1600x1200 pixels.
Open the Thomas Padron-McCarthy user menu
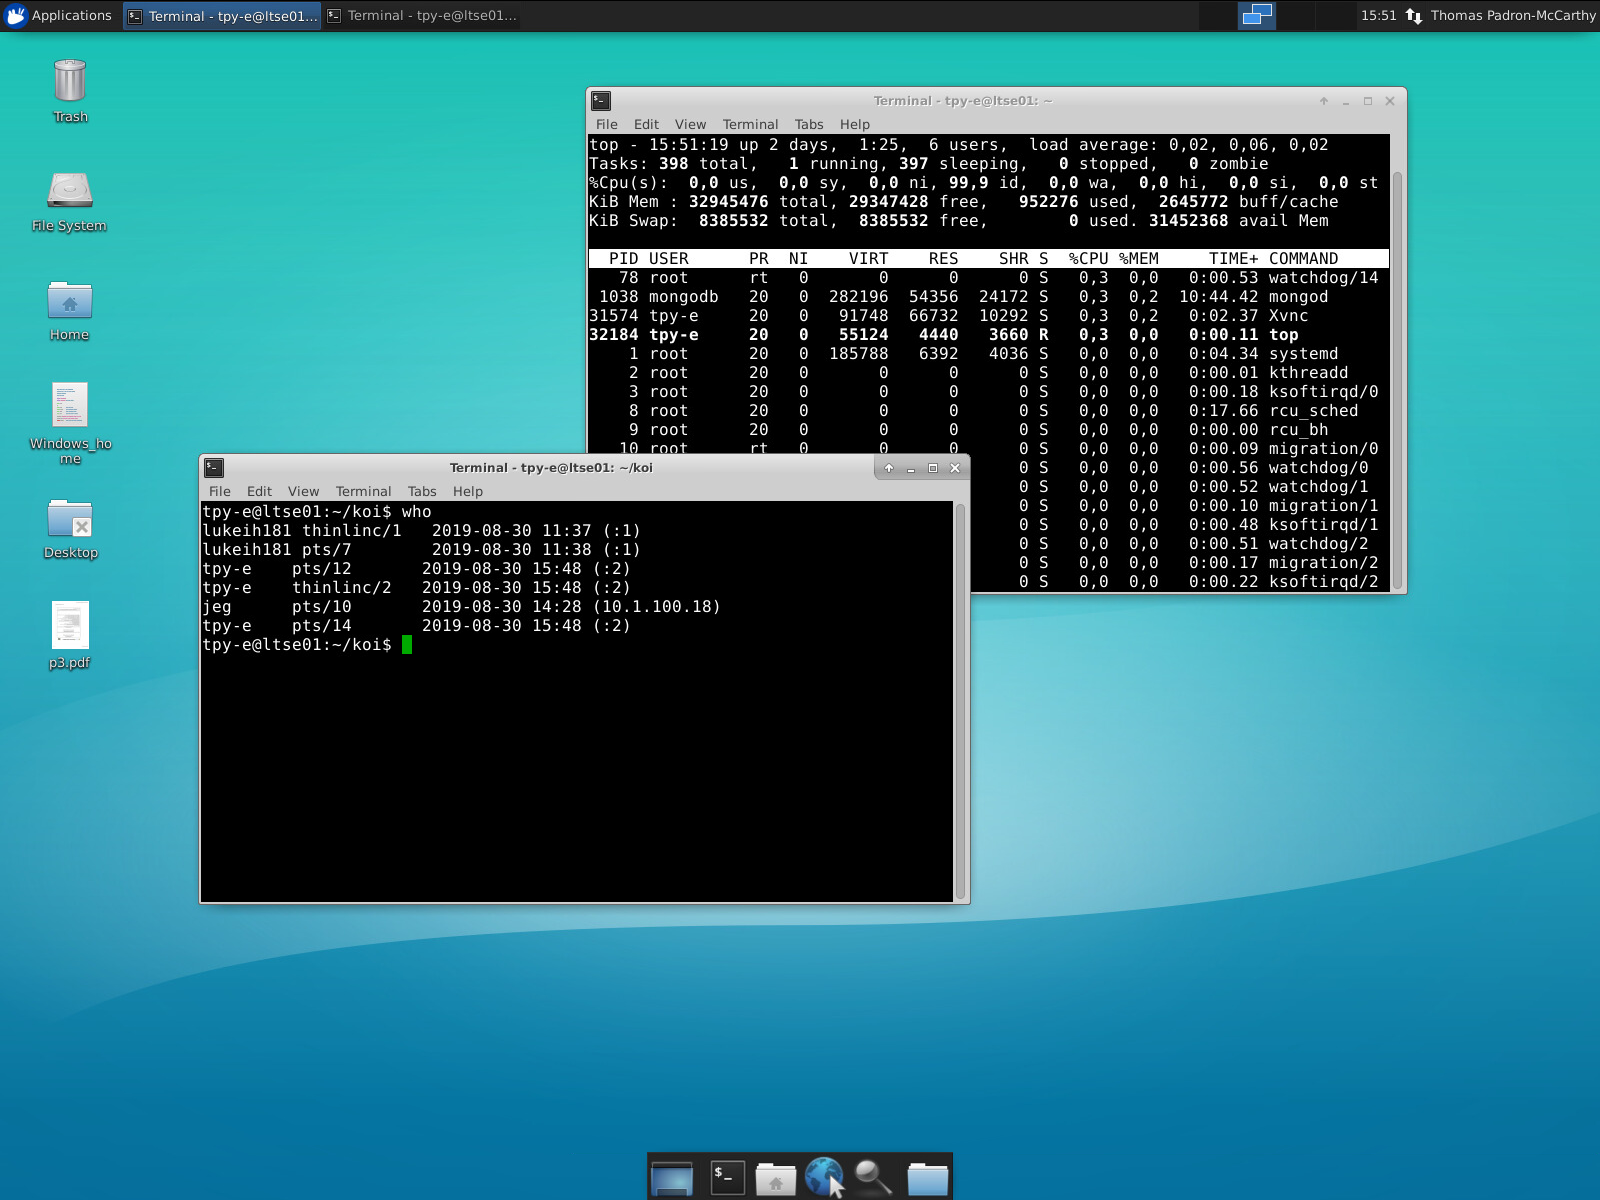[x=1512, y=15]
